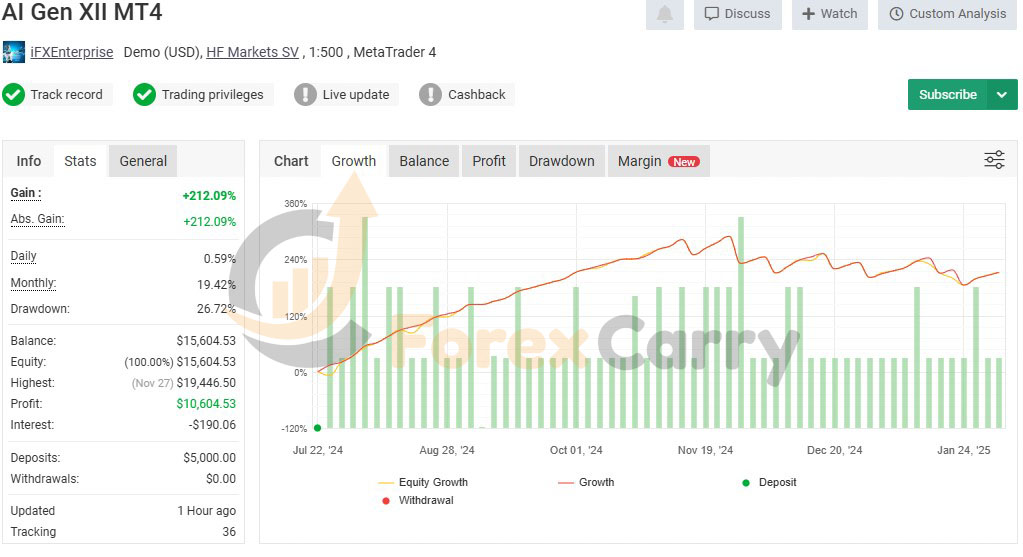Screen dimensions: 1023x557
Task: Click the Track record green checkmark icon
Action: click(x=13, y=95)
